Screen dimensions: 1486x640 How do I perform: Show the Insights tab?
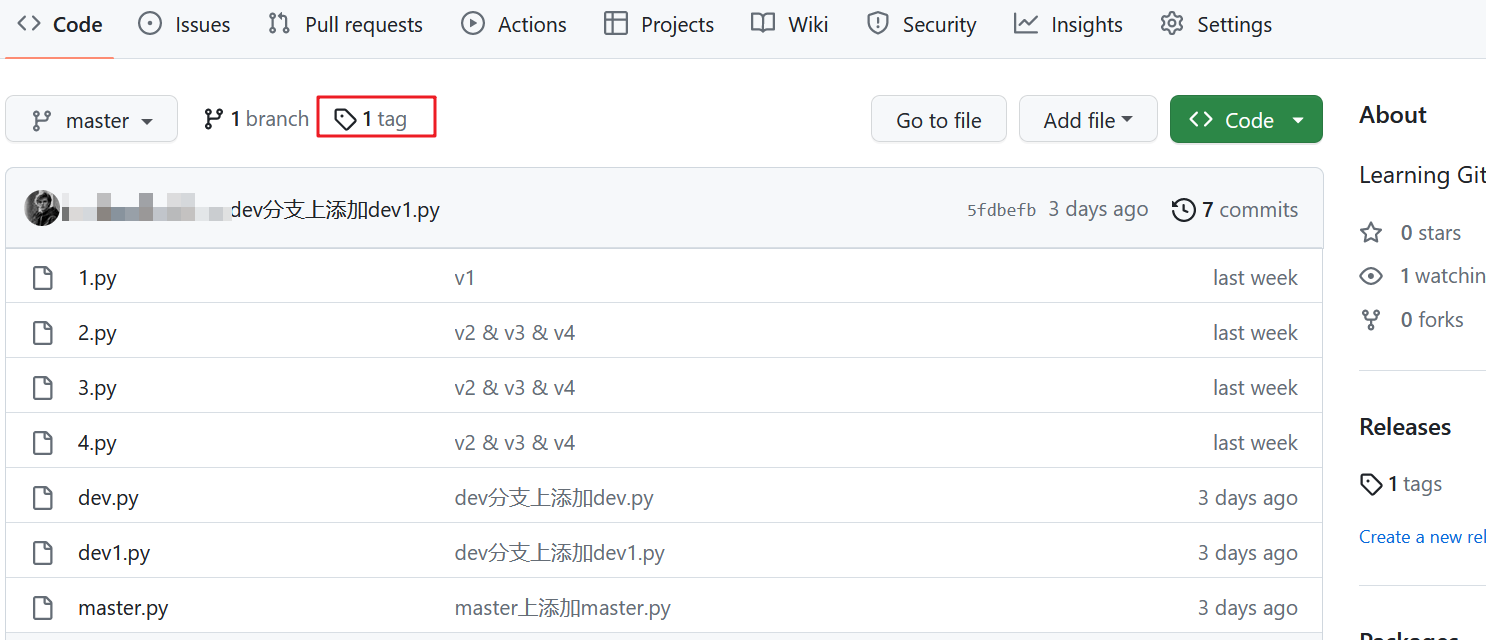coord(1068,24)
